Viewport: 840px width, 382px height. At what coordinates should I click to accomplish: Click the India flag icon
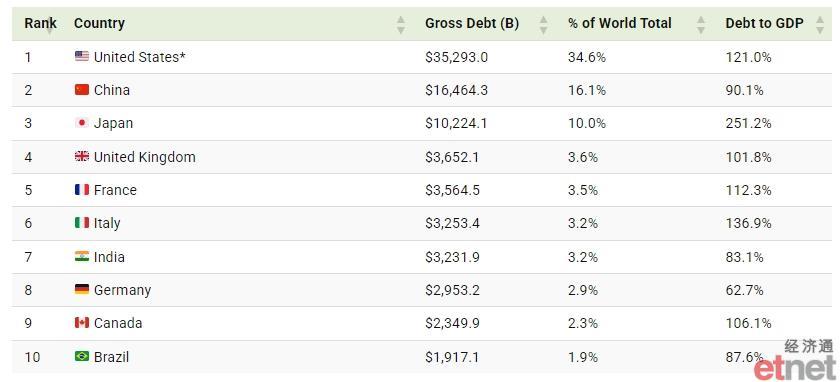click(82, 257)
